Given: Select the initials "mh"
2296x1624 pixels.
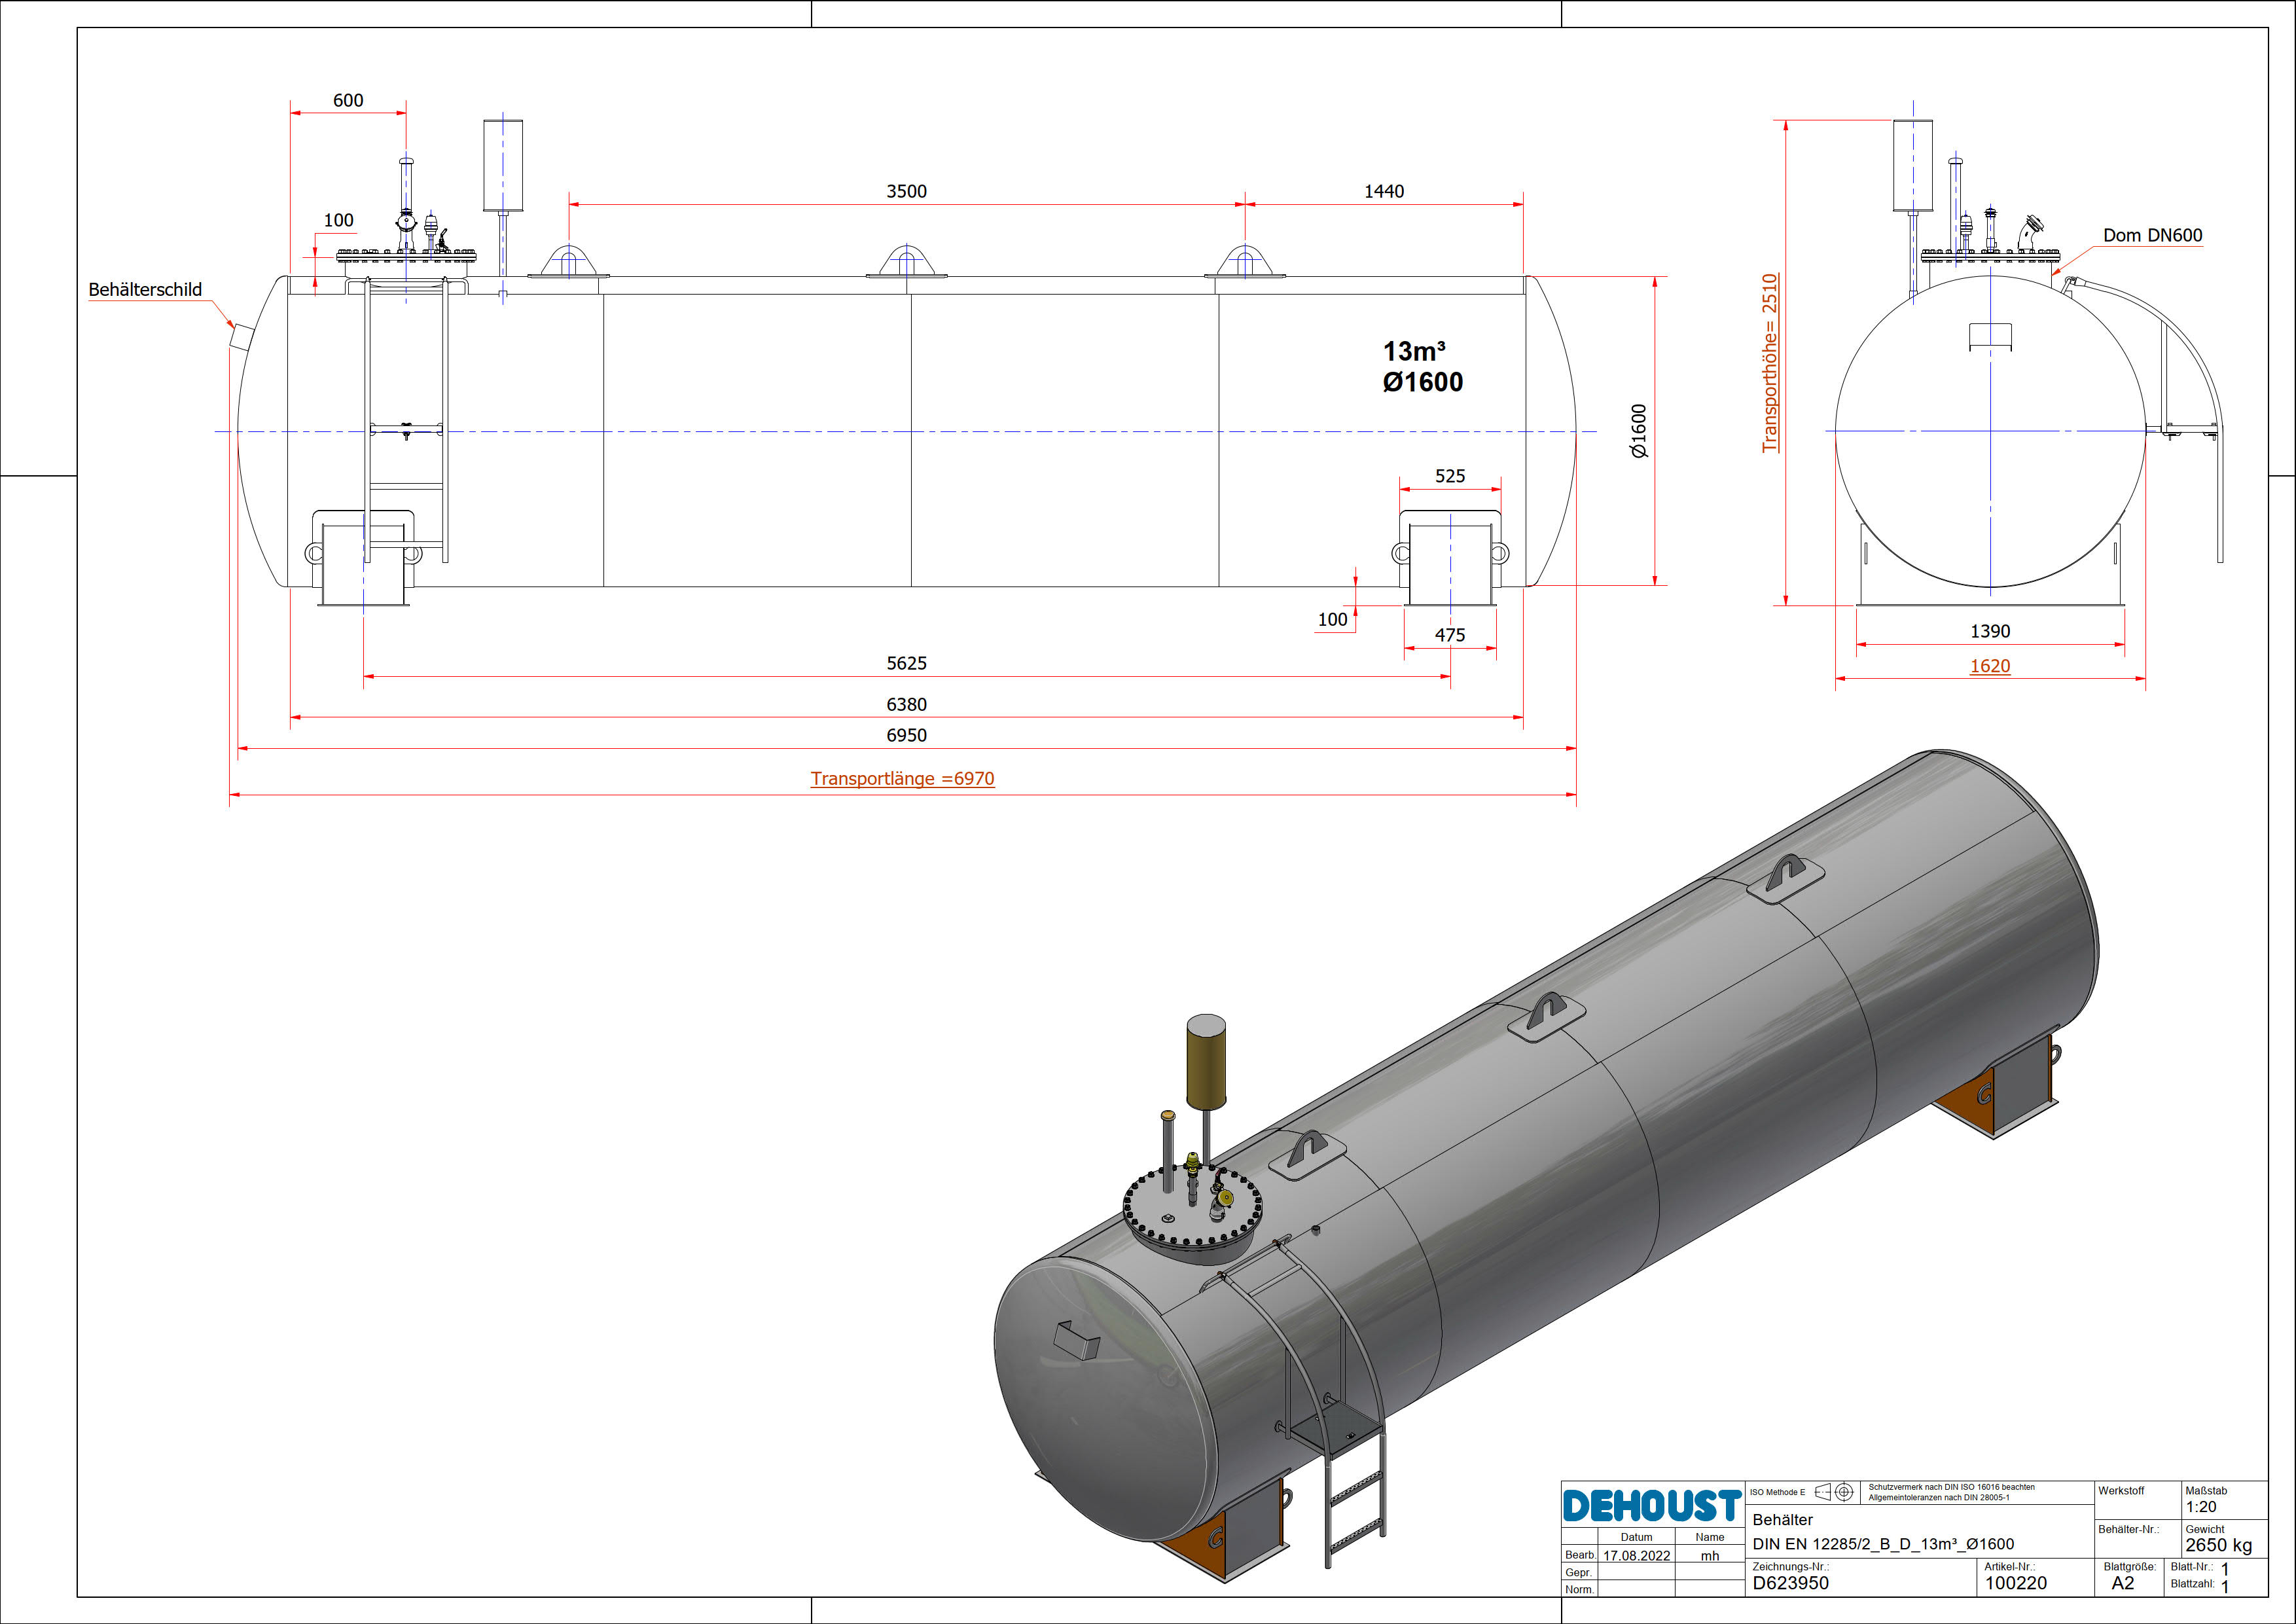Looking at the screenshot, I should 1710,1555.
